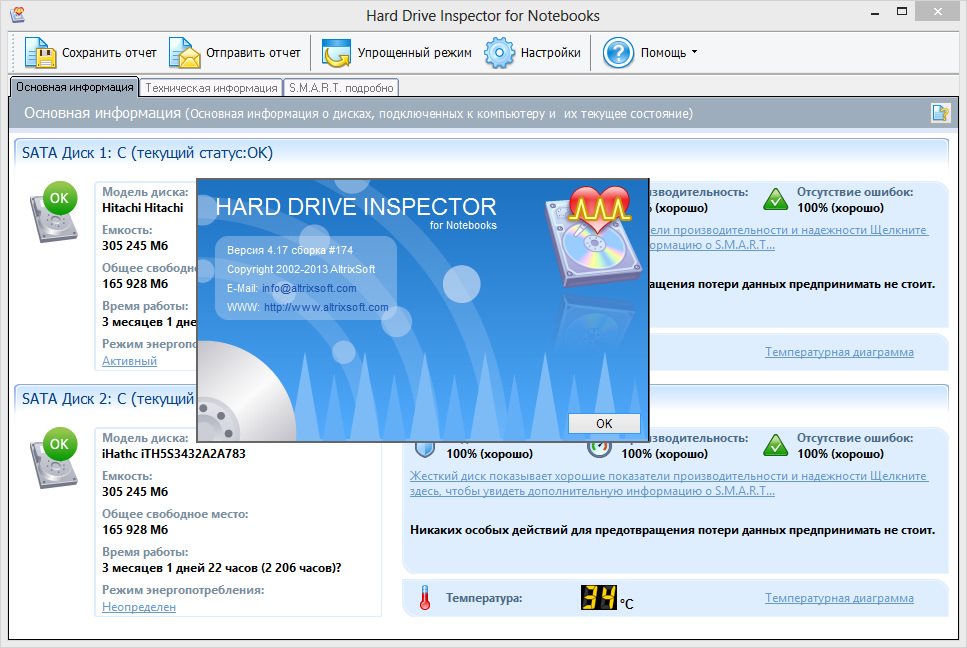Click the Disk 2 shield reliability icon
This screenshot has width=967, height=648.
[424, 449]
